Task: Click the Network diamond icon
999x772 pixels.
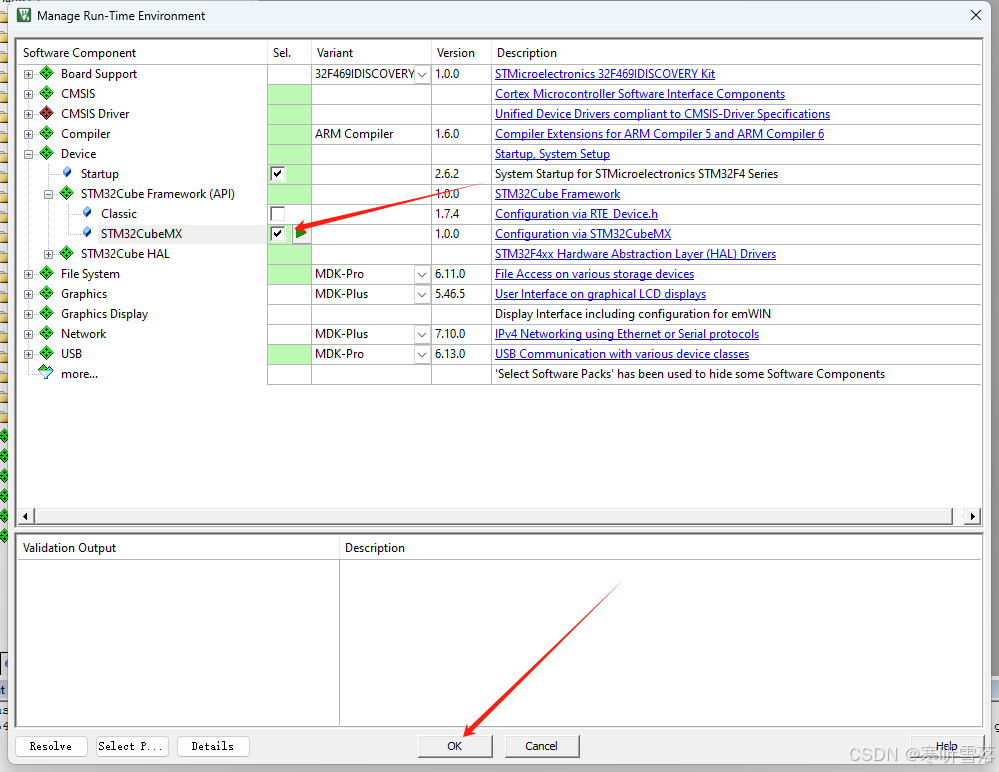Action: 47,333
